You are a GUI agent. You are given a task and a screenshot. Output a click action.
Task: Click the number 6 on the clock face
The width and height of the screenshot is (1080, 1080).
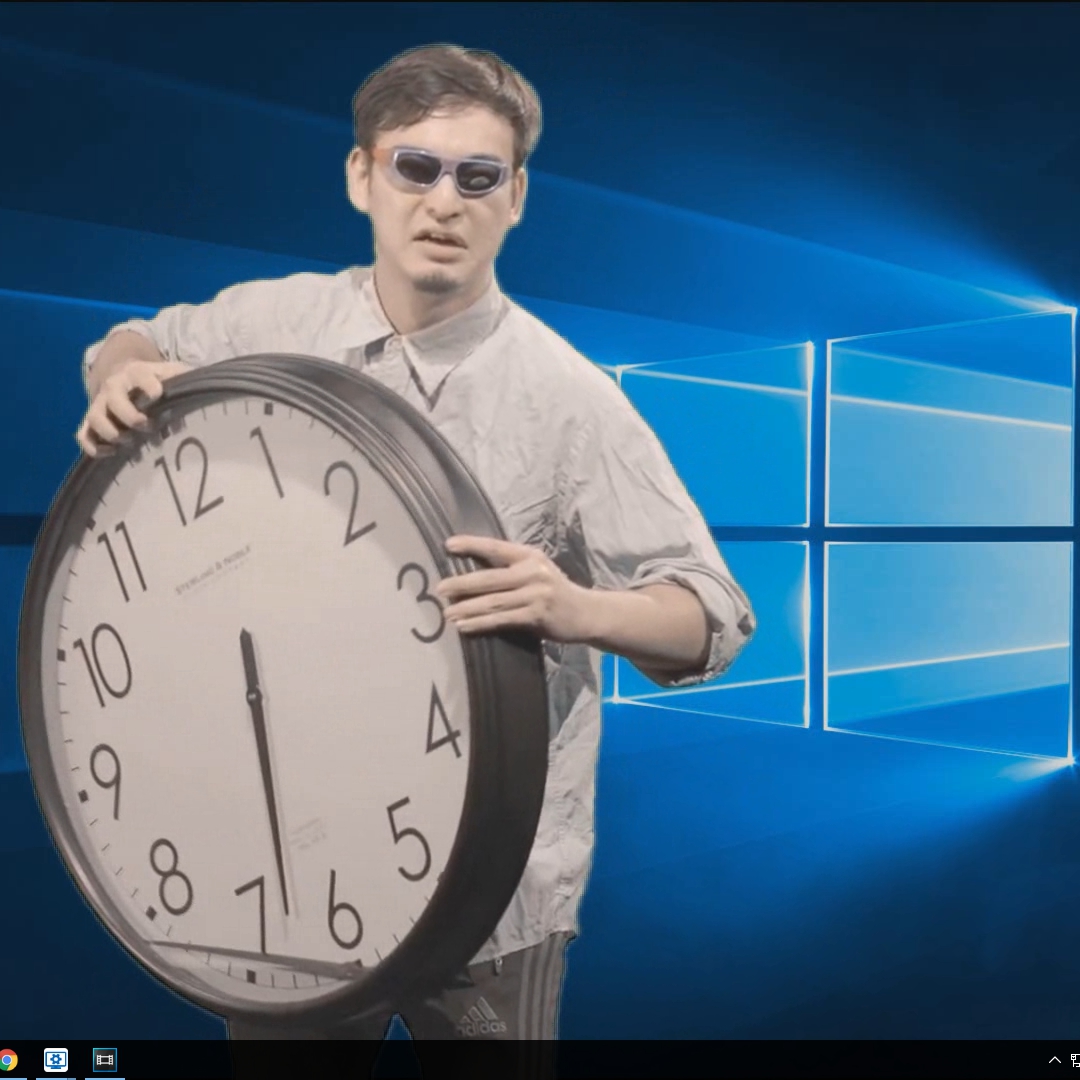point(344,909)
